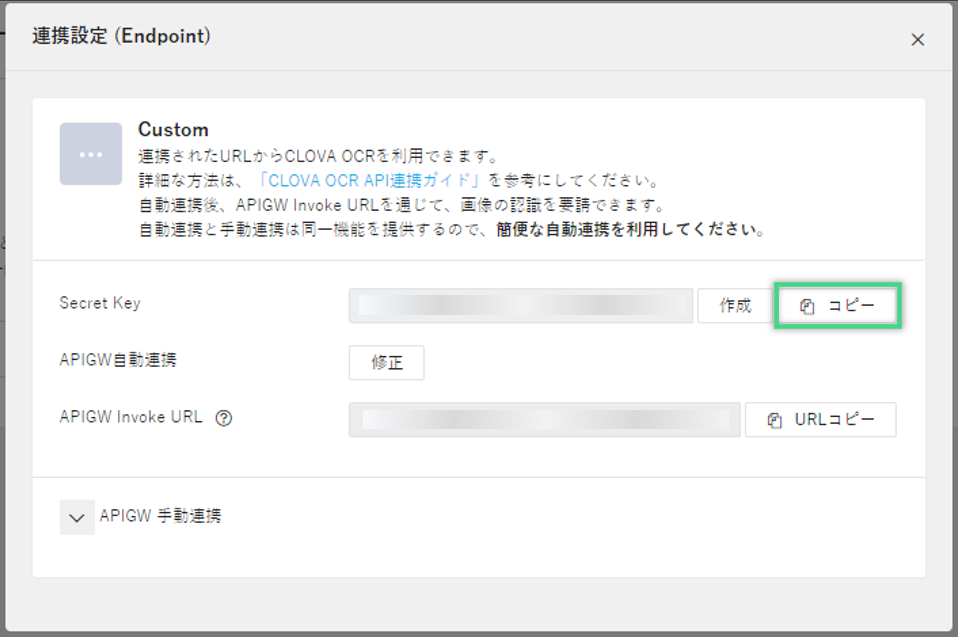Close the 連携設定 (Endpoint) dialog

[917, 40]
